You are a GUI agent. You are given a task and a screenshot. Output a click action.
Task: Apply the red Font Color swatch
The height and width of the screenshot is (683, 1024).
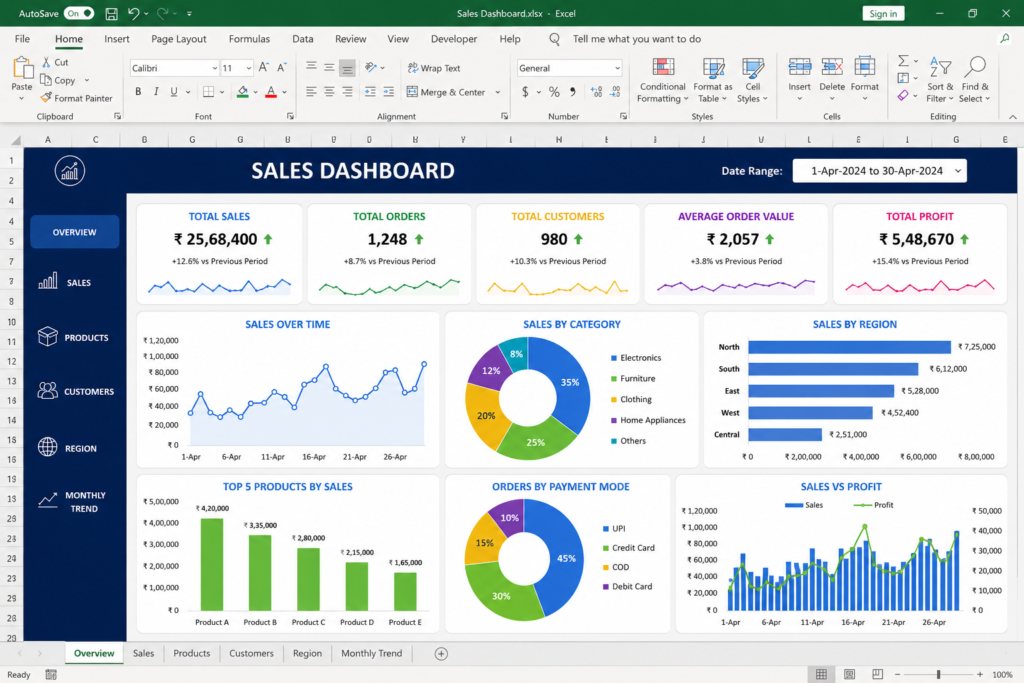point(271,92)
